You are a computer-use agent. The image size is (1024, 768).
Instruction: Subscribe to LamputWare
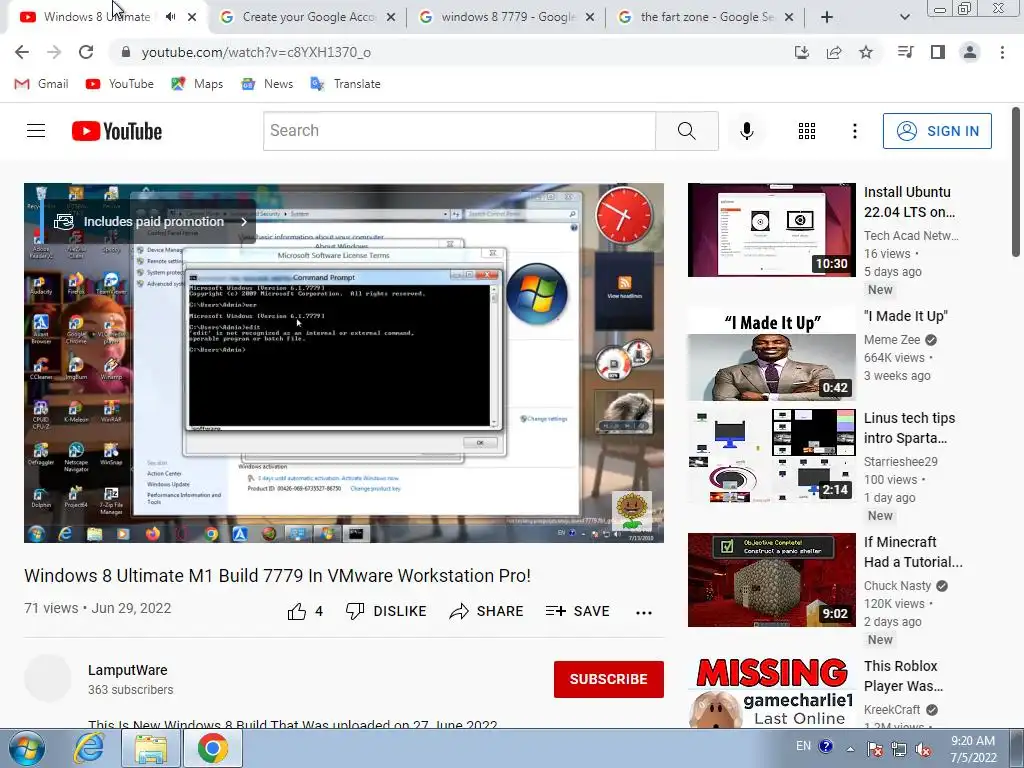(609, 679)
